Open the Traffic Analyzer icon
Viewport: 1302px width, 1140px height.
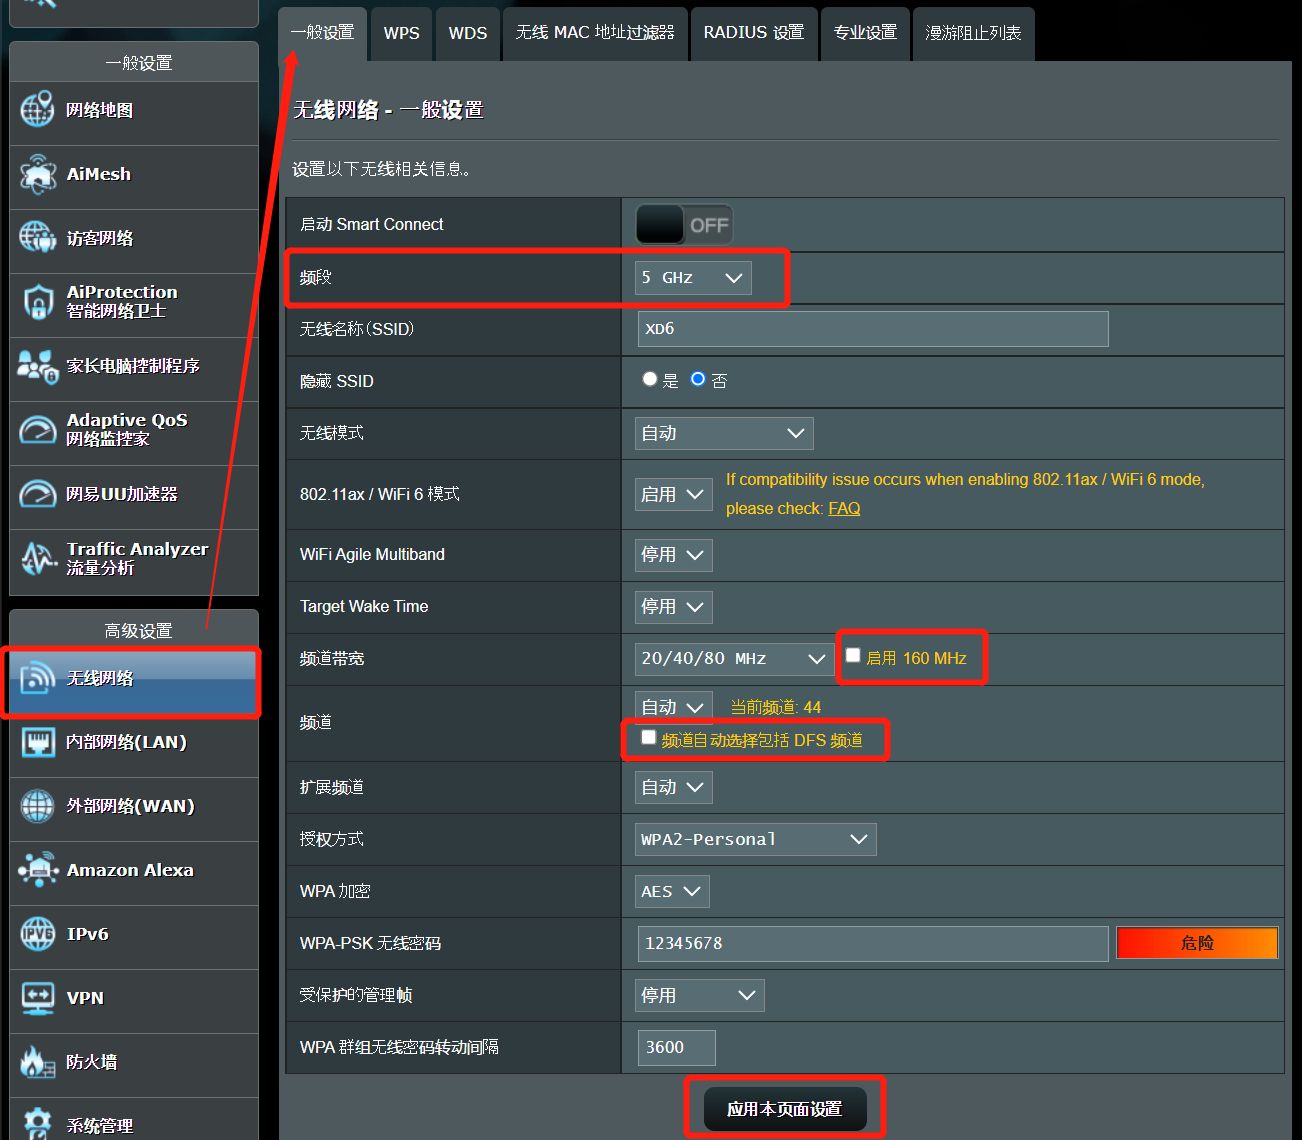click(x=37, y=558)
